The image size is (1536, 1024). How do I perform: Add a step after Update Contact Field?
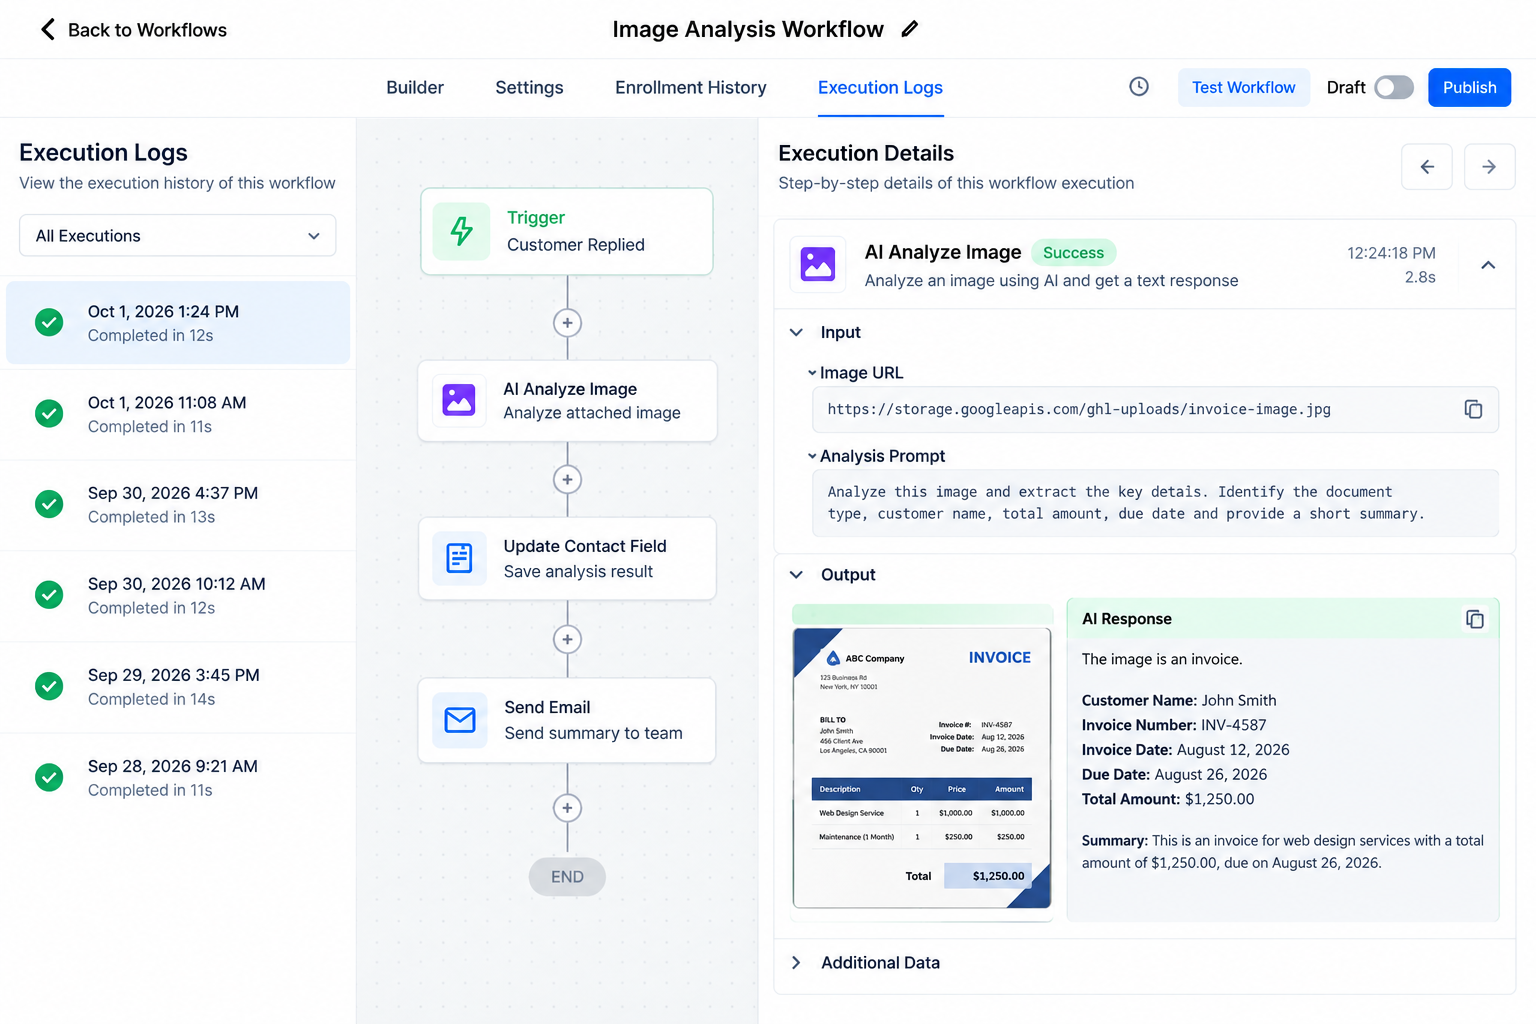click(x=567, y=639)
